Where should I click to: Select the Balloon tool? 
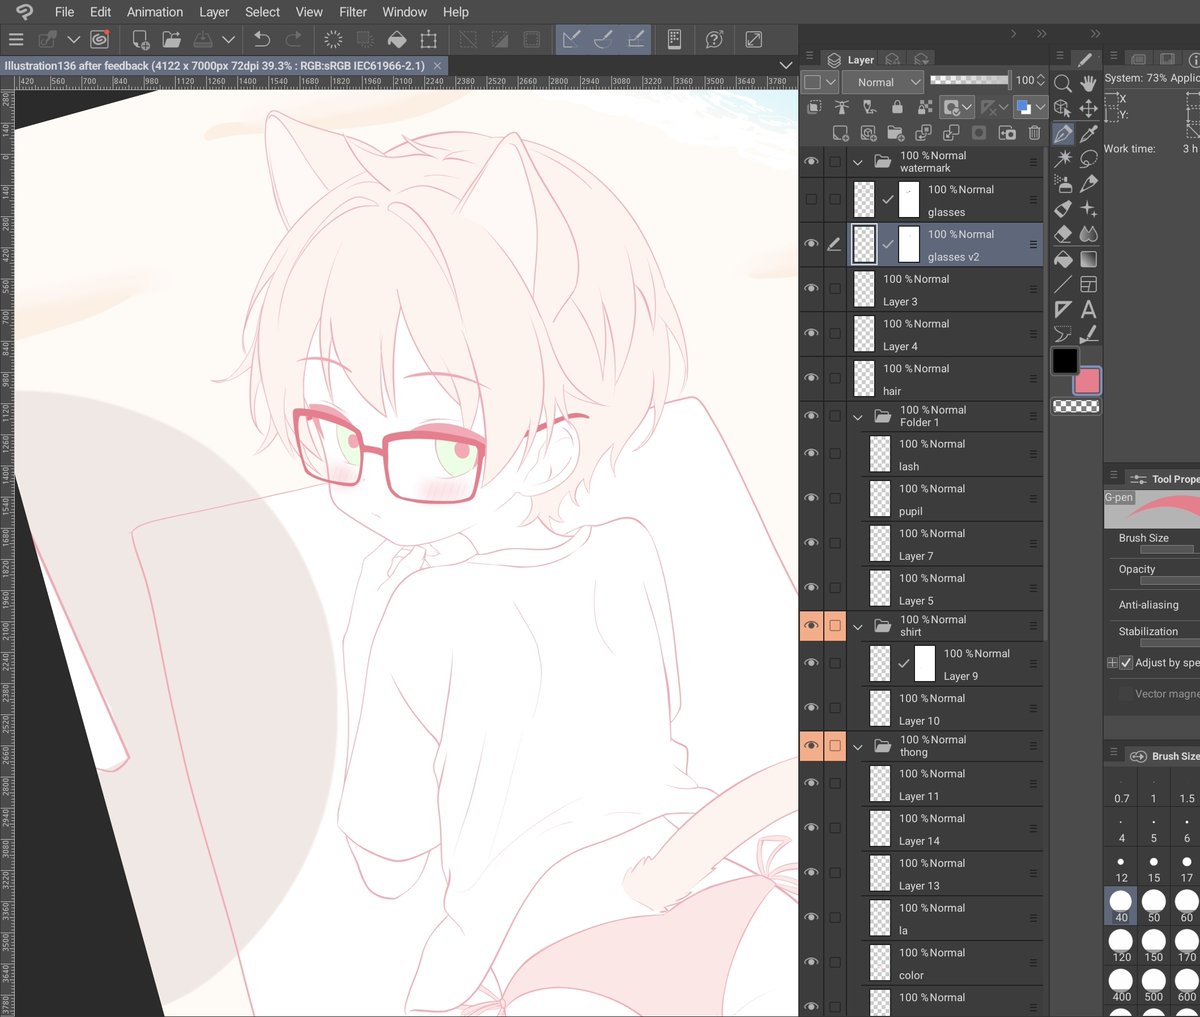tap(1063, 334)
